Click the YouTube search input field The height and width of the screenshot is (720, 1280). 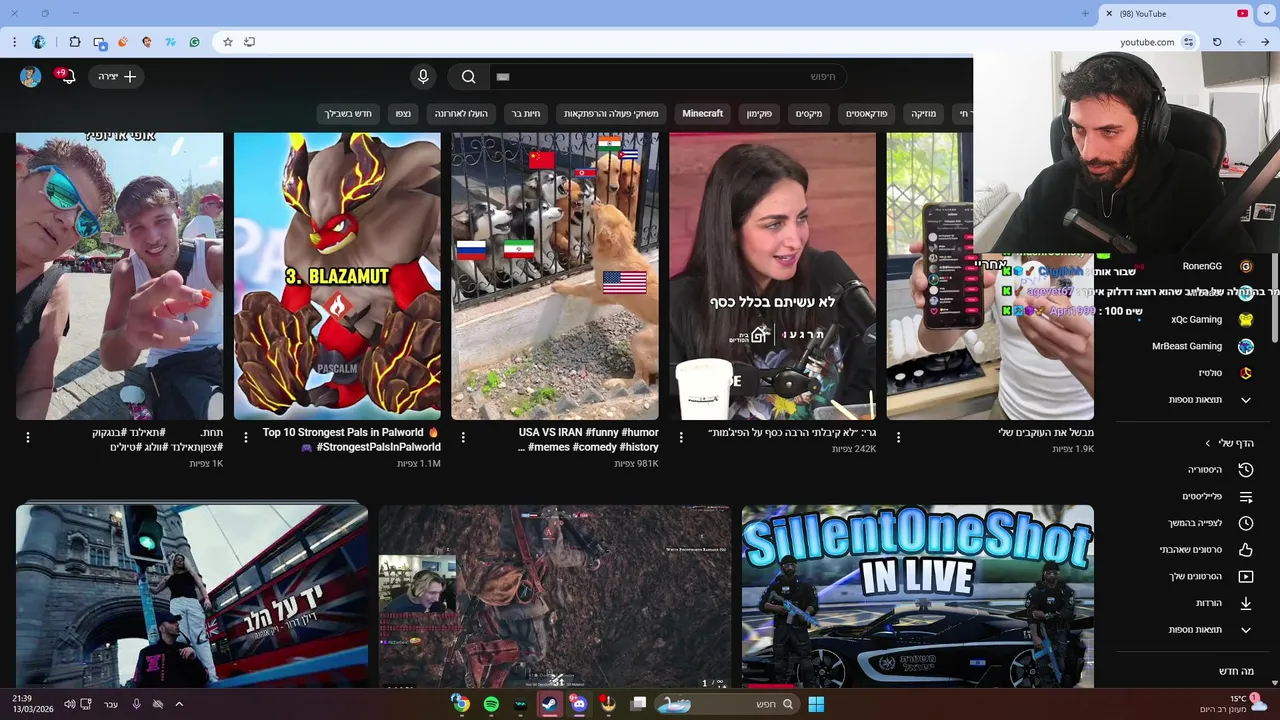670,76
